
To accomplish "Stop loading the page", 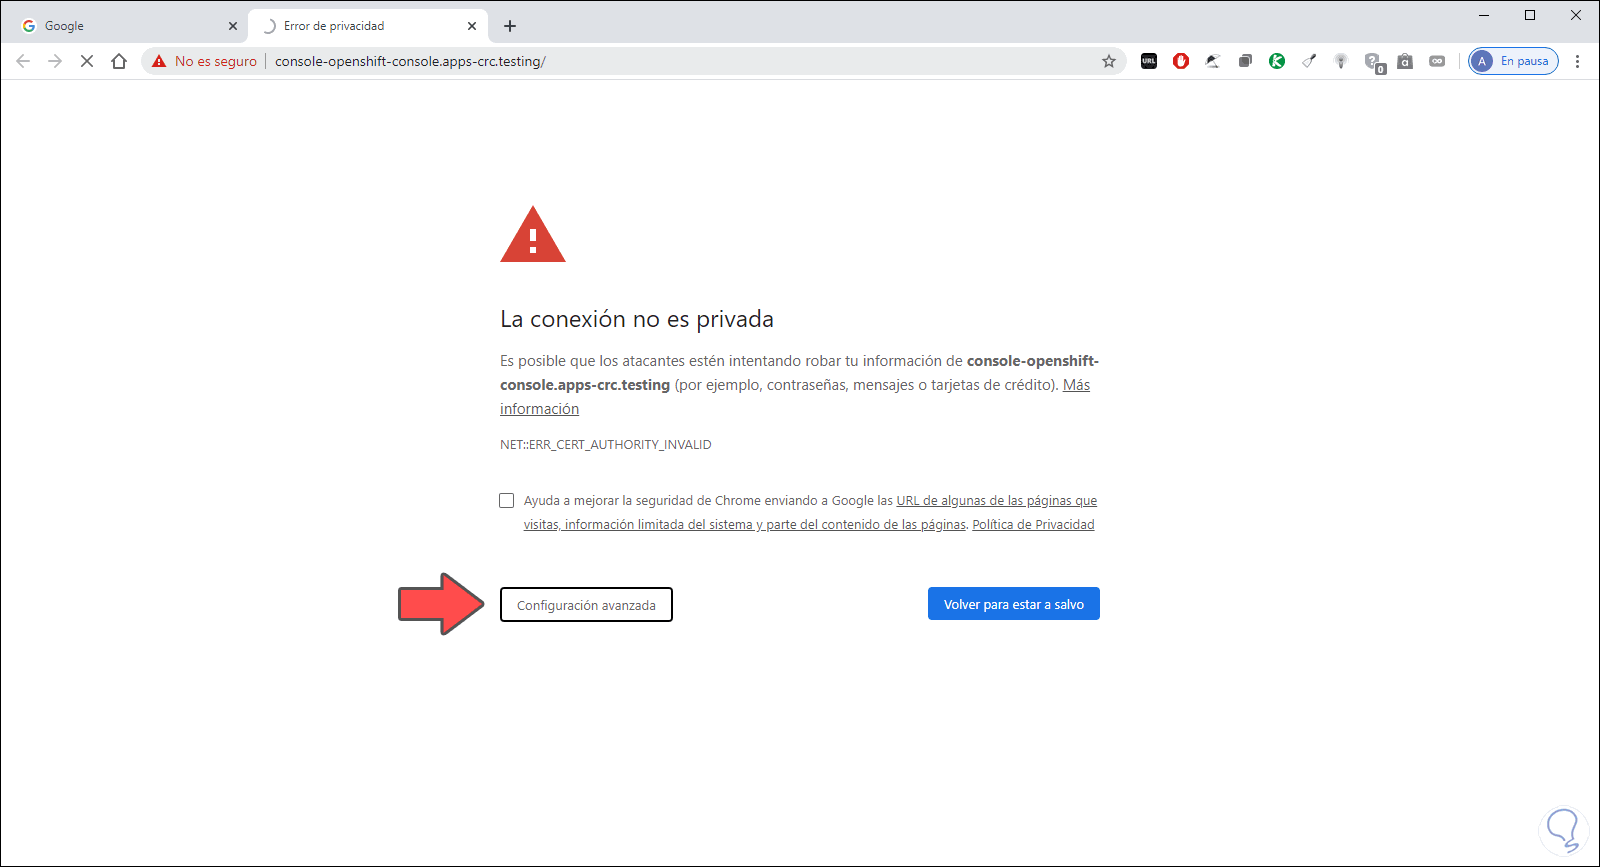I will (87, 61).
